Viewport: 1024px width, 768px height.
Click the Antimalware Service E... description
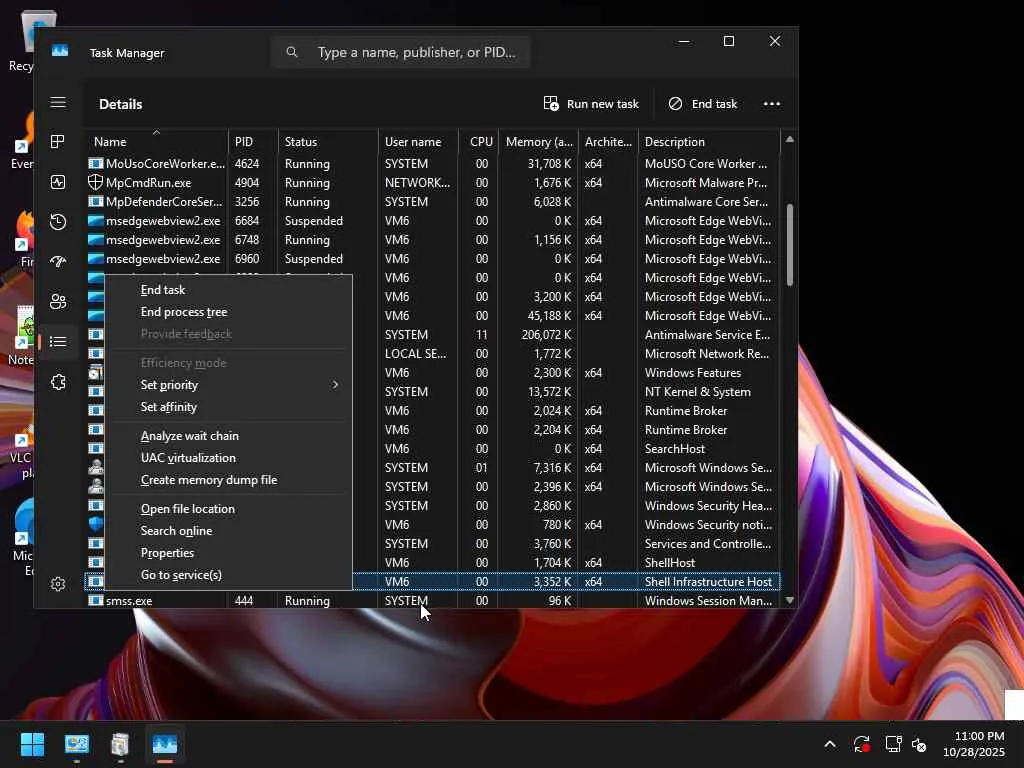pos(707,335)
